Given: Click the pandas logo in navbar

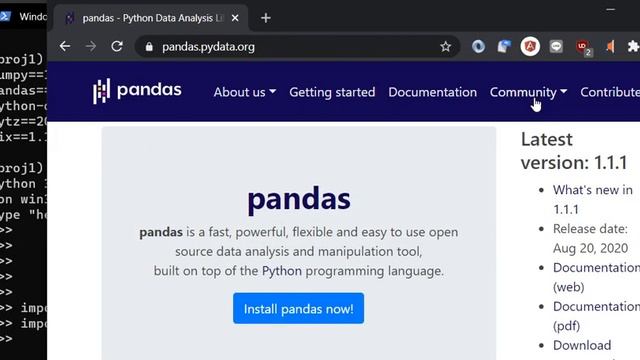Looking at the screenshot, I should pyautogui.click(x=137, y=91).
